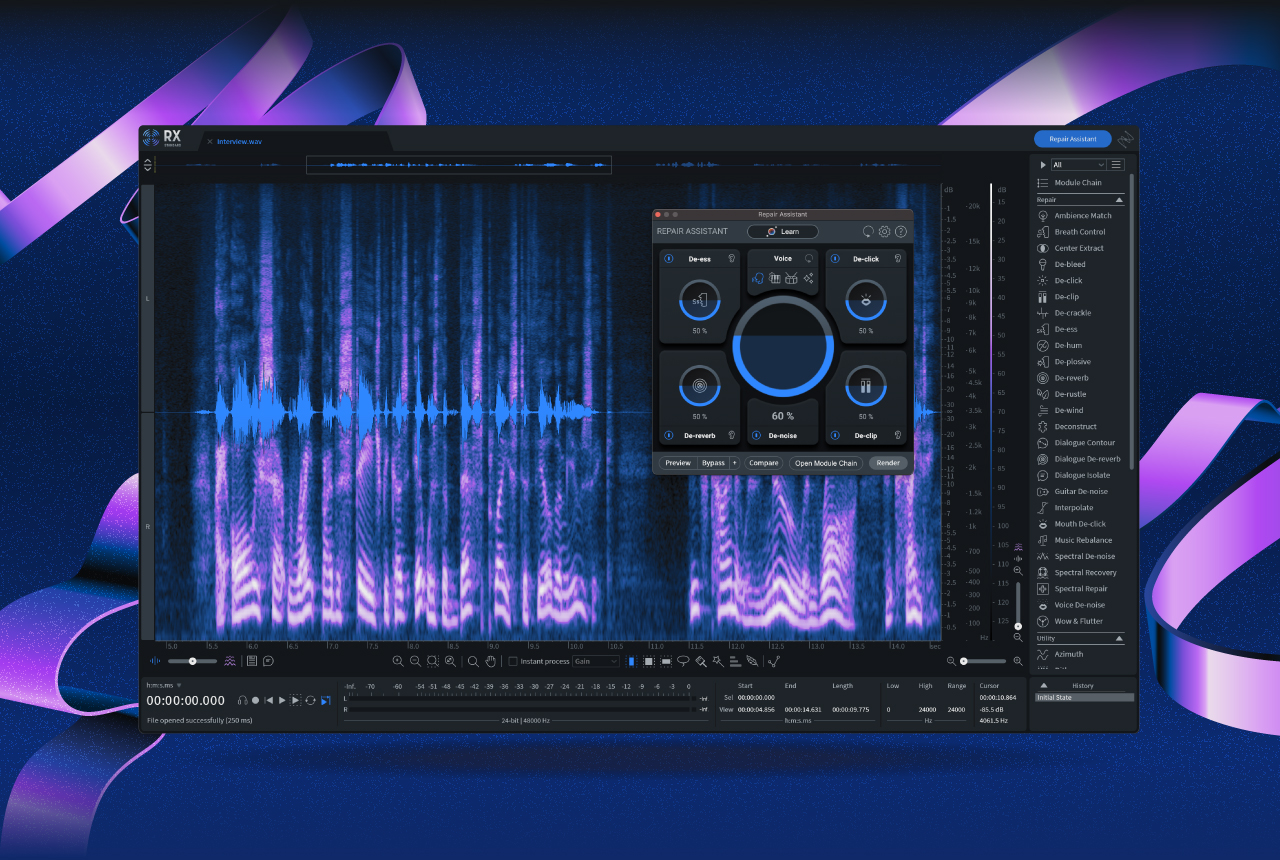This screenshot has width=1280, height=860.
Task: Select the drums content type in Repair Assistant
Action: tap(791, 279)
